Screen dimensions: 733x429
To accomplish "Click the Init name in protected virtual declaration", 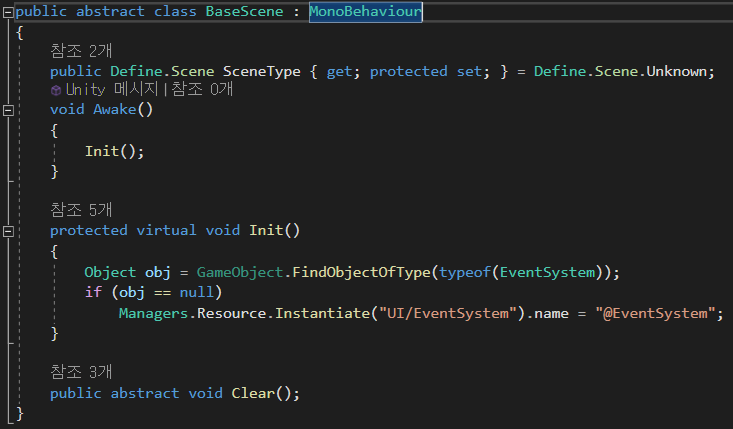I will pyautogui.click(x=266, y=230).
